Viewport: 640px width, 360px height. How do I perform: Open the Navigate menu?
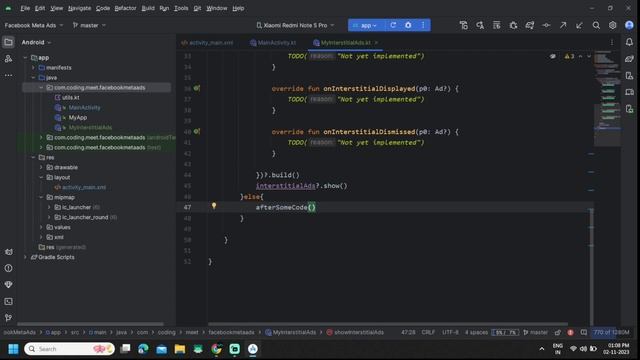[x=79, y=8]
